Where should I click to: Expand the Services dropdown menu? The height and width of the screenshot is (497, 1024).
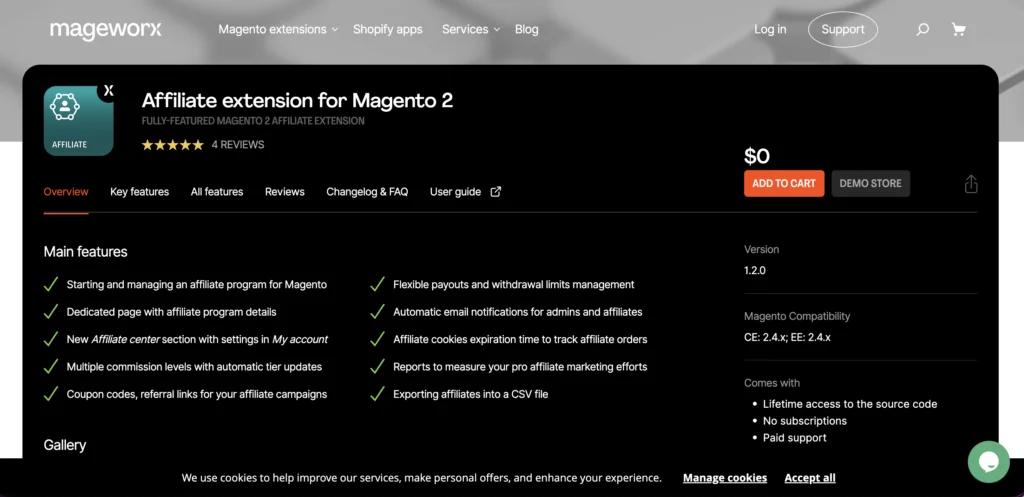coord(470,29)
